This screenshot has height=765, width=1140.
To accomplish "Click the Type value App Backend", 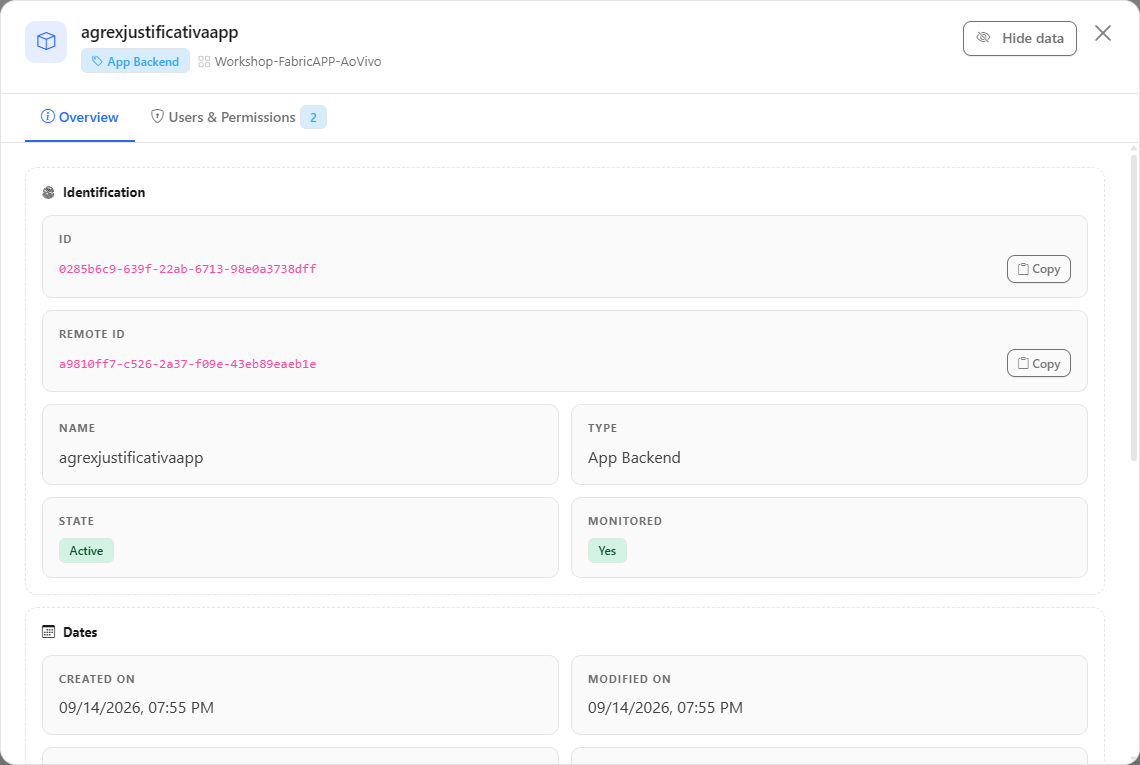I will pyautogui.click(x=634, y=457).
